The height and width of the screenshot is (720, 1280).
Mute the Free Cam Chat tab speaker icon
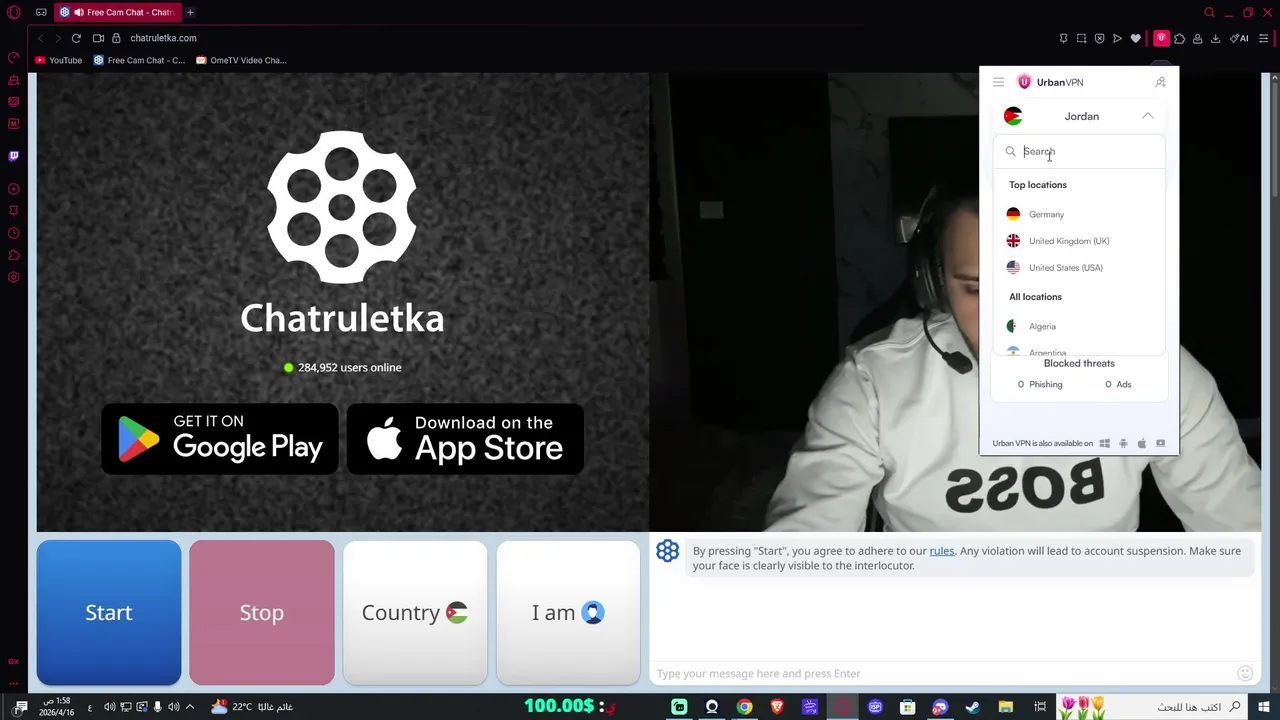[x=78, y=13]
